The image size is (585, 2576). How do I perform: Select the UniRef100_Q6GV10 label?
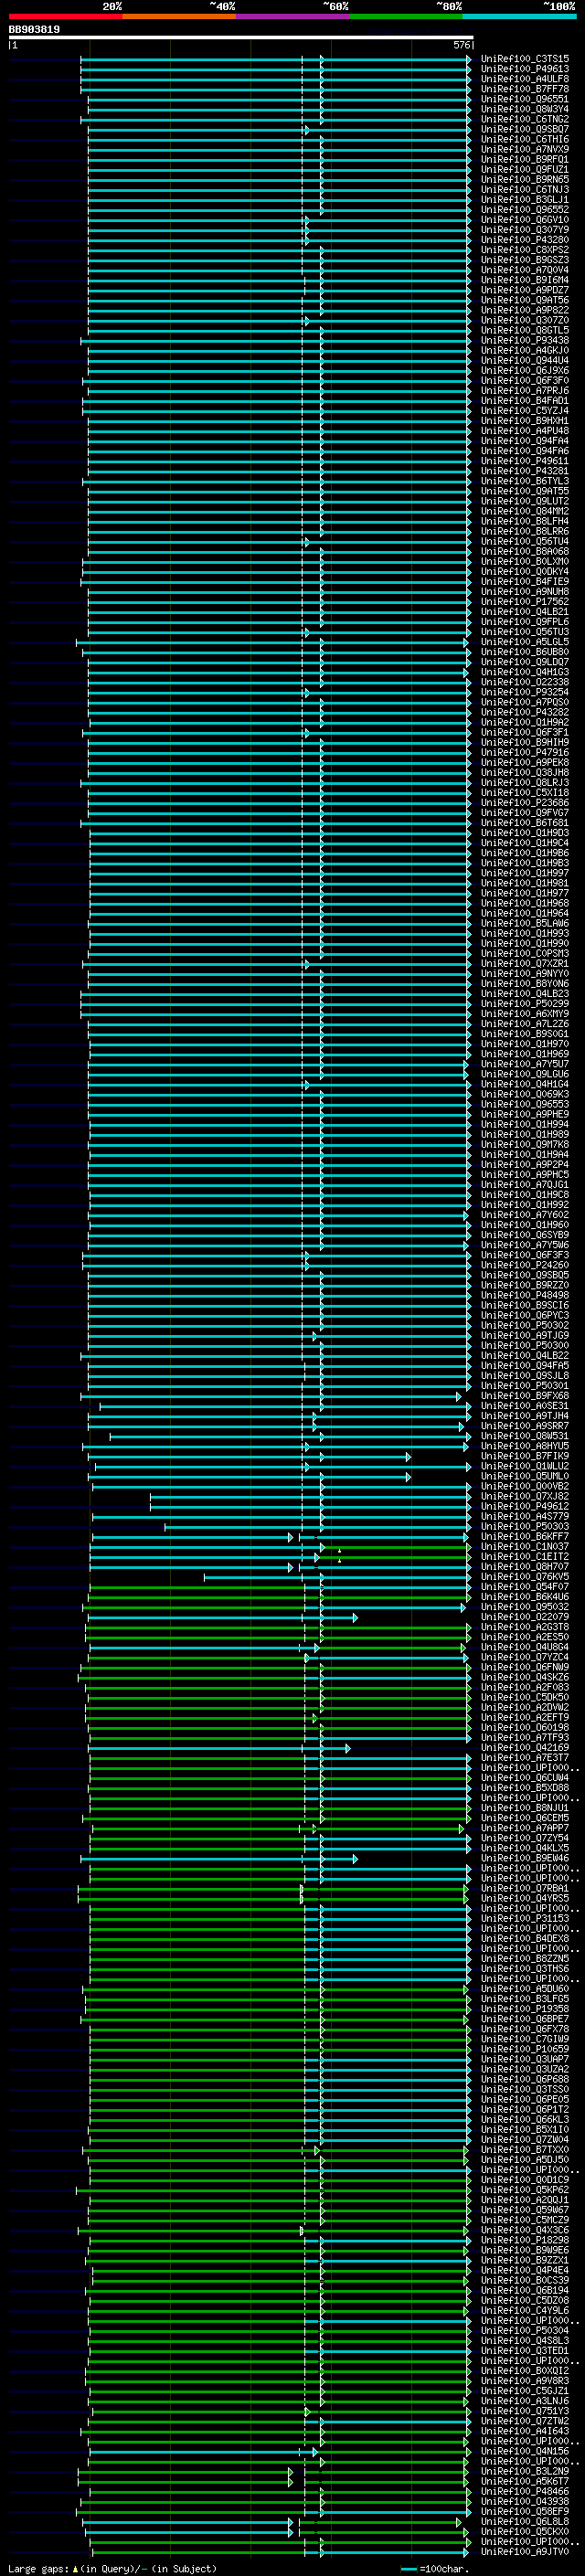coord(525,220)
